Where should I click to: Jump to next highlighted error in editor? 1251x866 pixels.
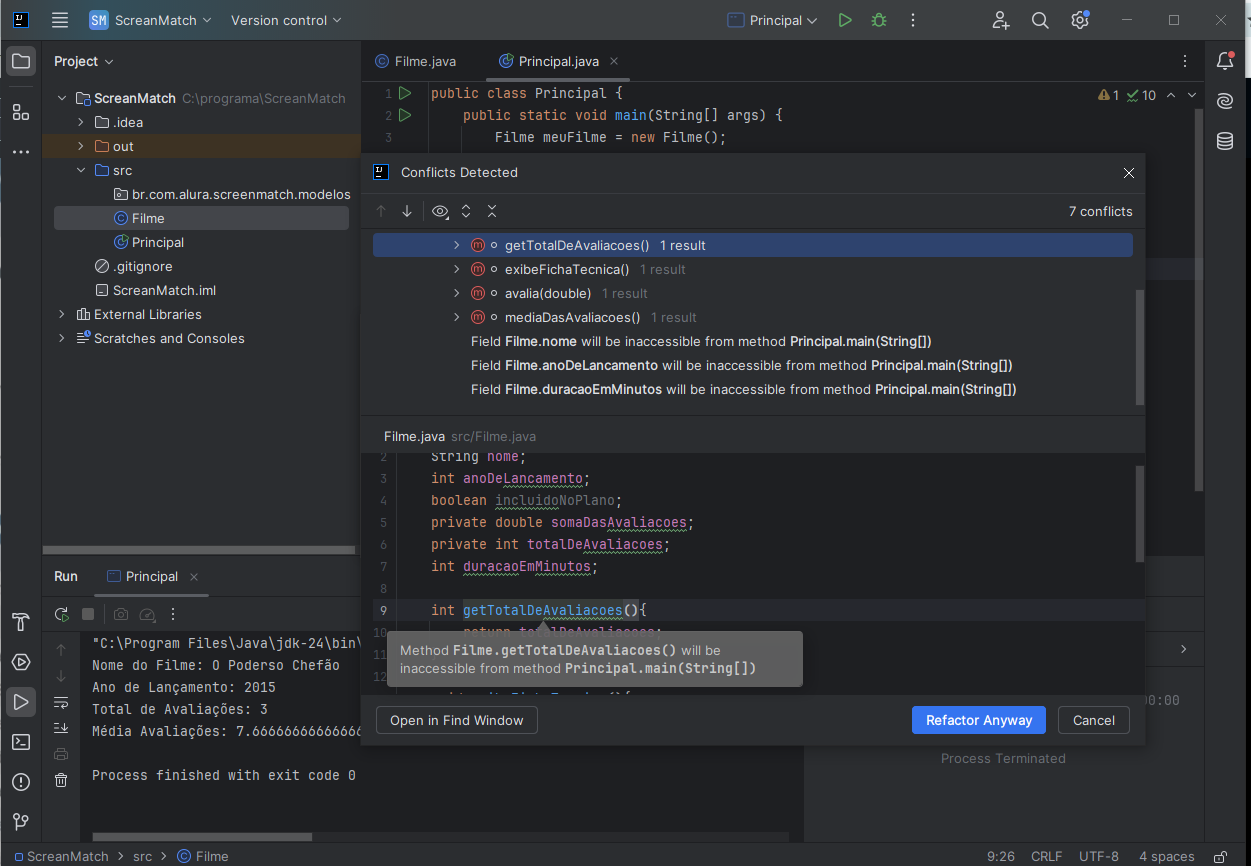coord(1192,95)
